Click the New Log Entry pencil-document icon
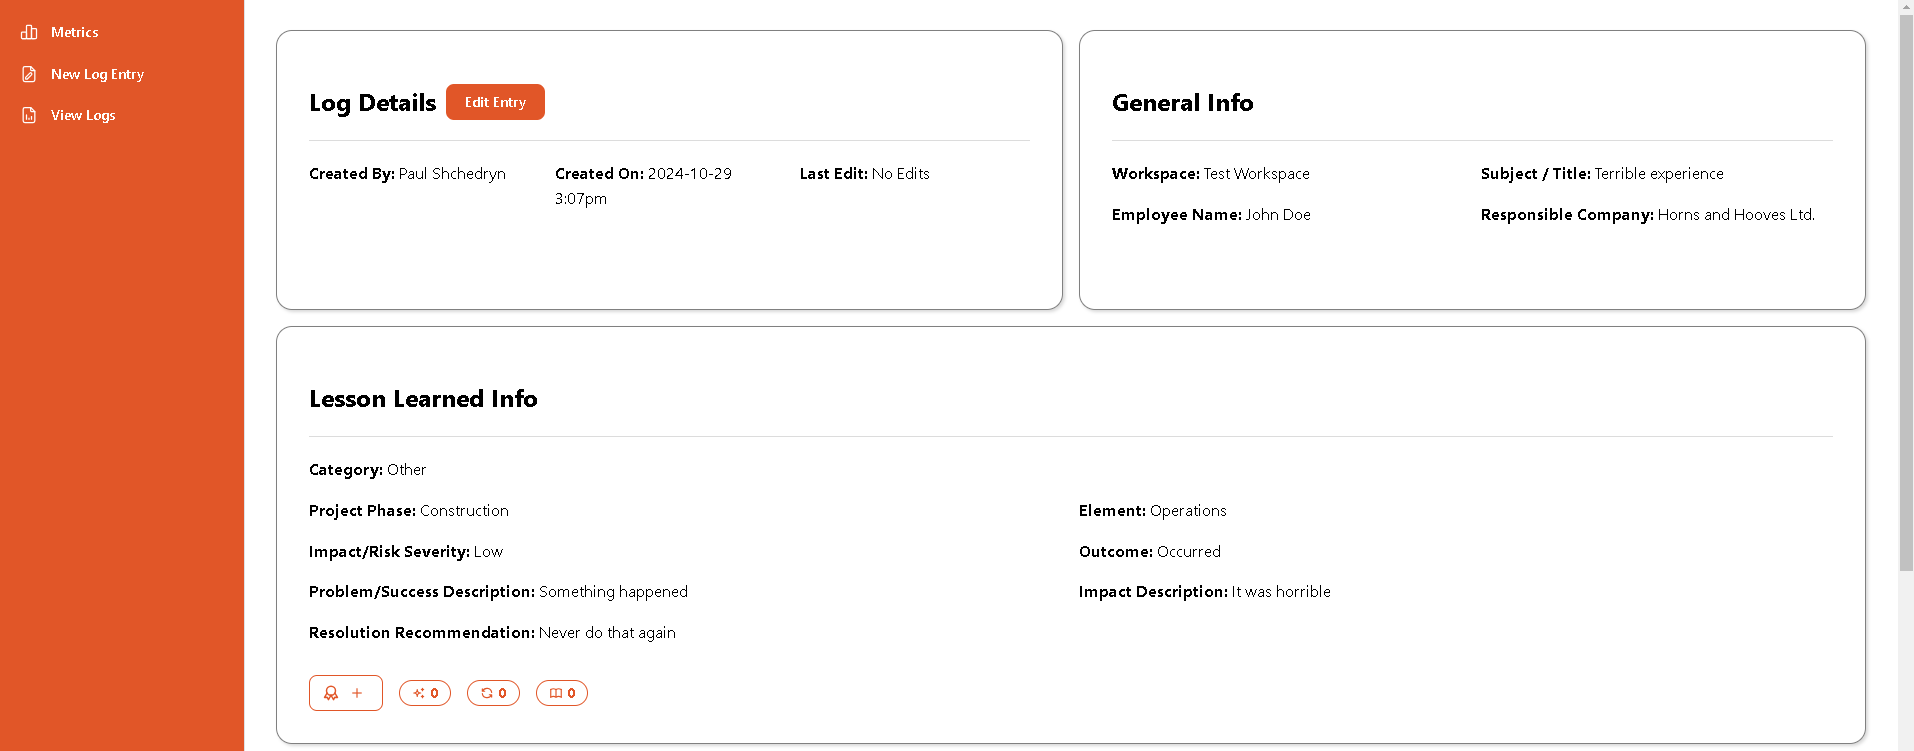Image resolution: width=1914 pixels, height=751 pixels. (x=30, y=74)
